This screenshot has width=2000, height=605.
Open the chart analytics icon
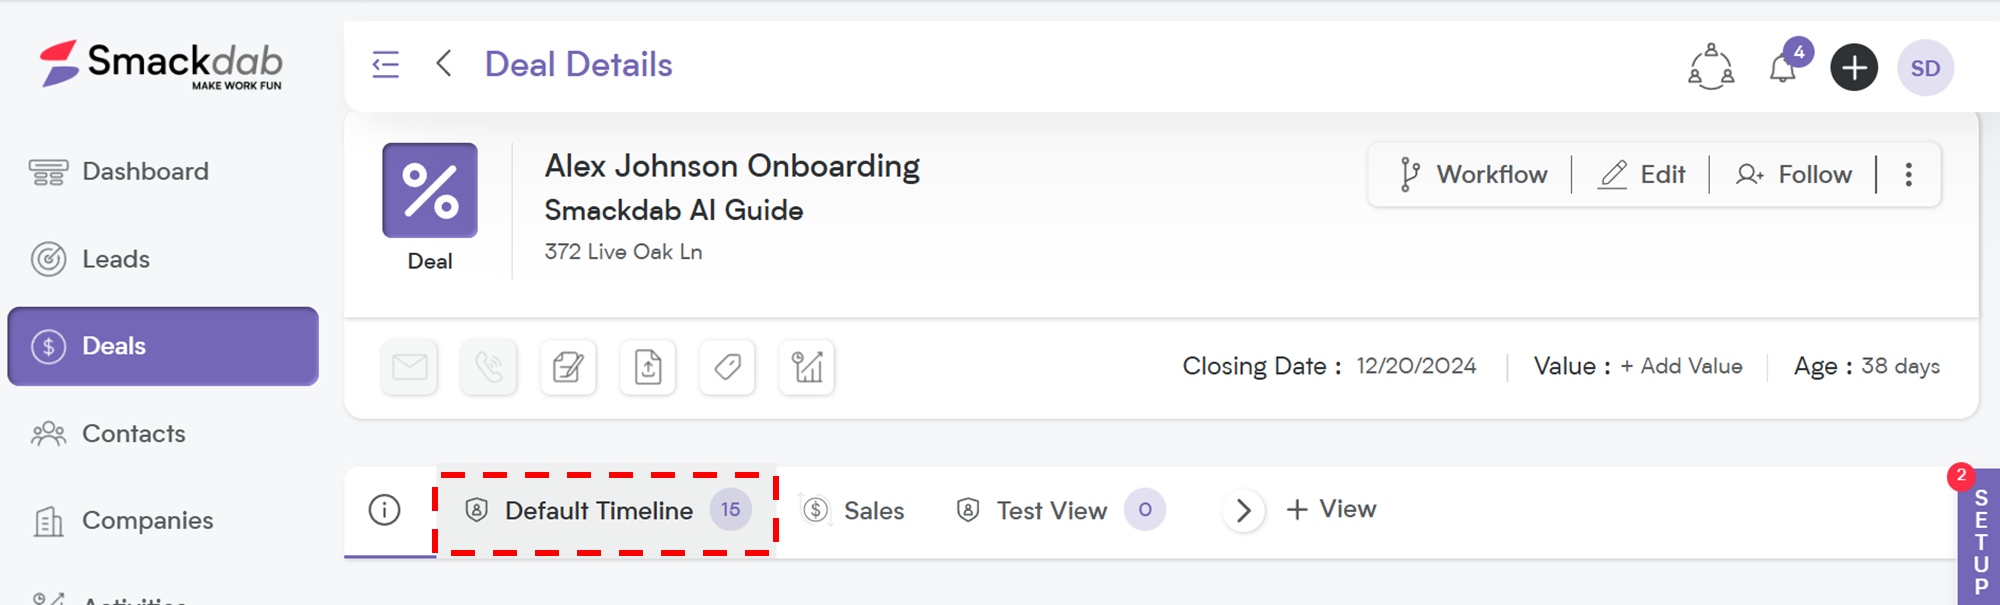(807, 367)
